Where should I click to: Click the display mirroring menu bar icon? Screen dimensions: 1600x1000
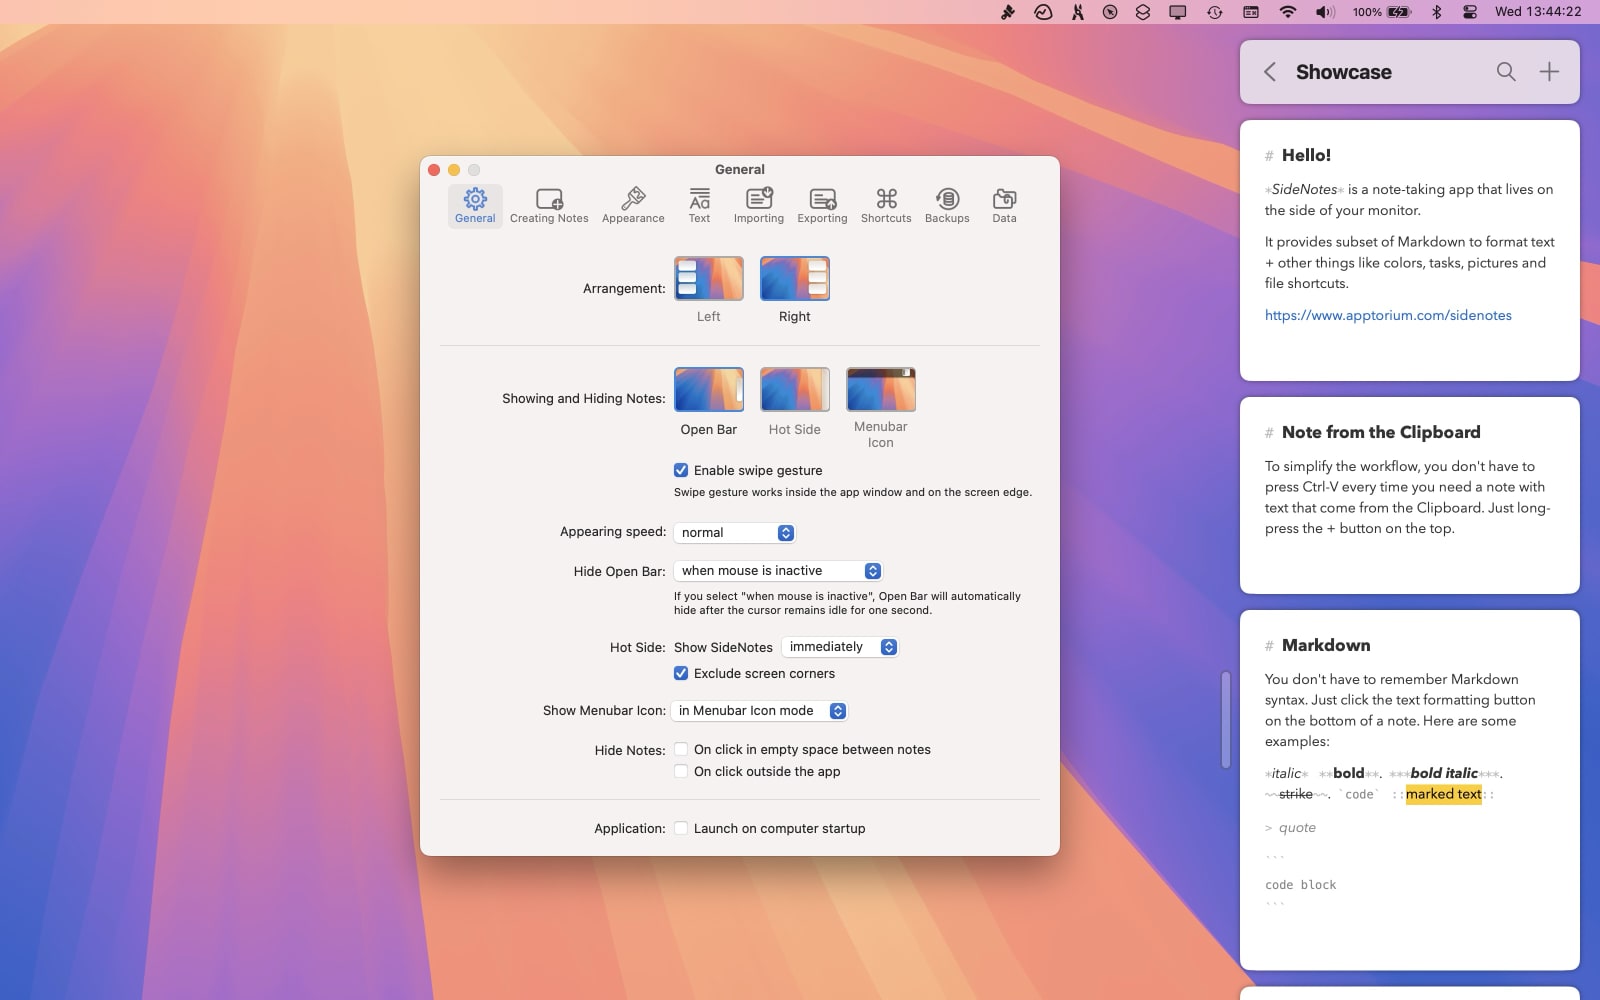(1178, 12)
